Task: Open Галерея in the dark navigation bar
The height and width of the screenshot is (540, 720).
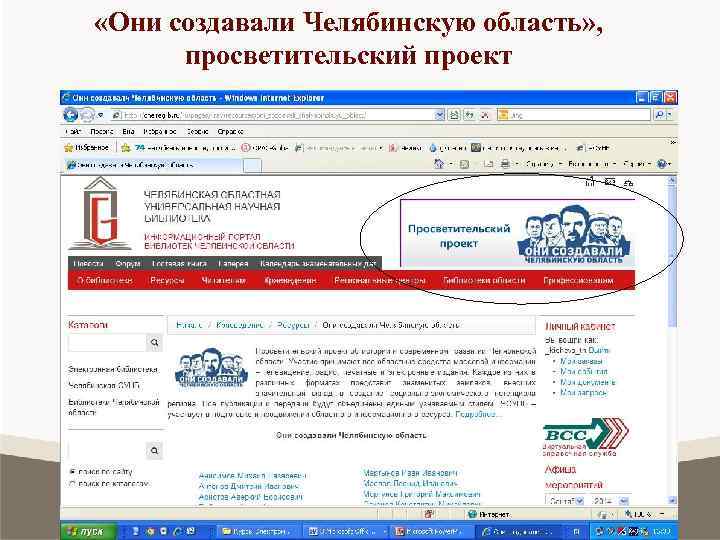Action: (x=233, y=264)
